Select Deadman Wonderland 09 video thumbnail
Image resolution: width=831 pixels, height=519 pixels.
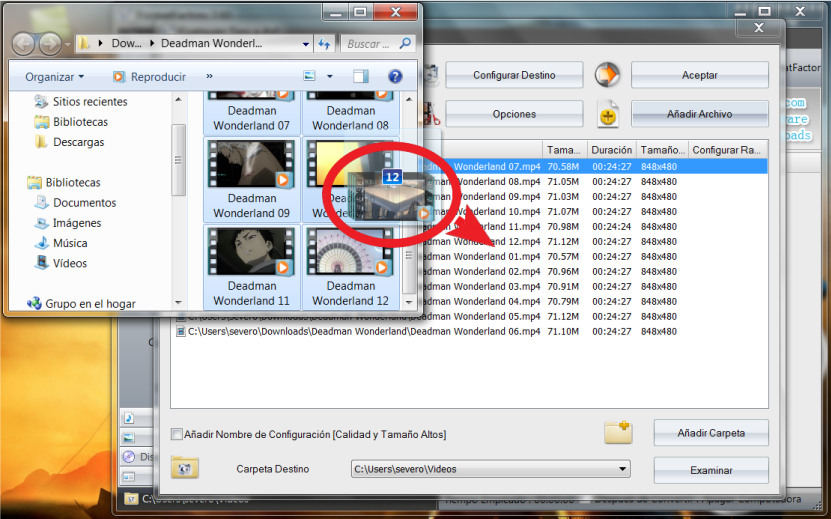pos(252,164)
